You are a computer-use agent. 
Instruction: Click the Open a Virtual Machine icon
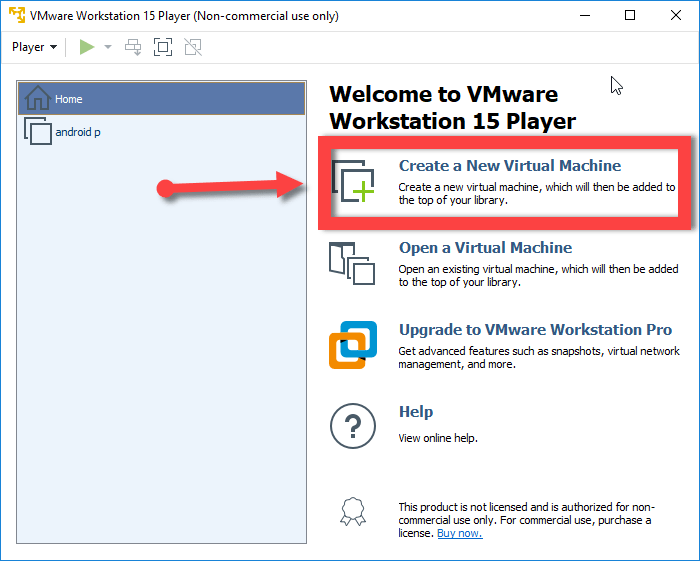coord(352,262)
